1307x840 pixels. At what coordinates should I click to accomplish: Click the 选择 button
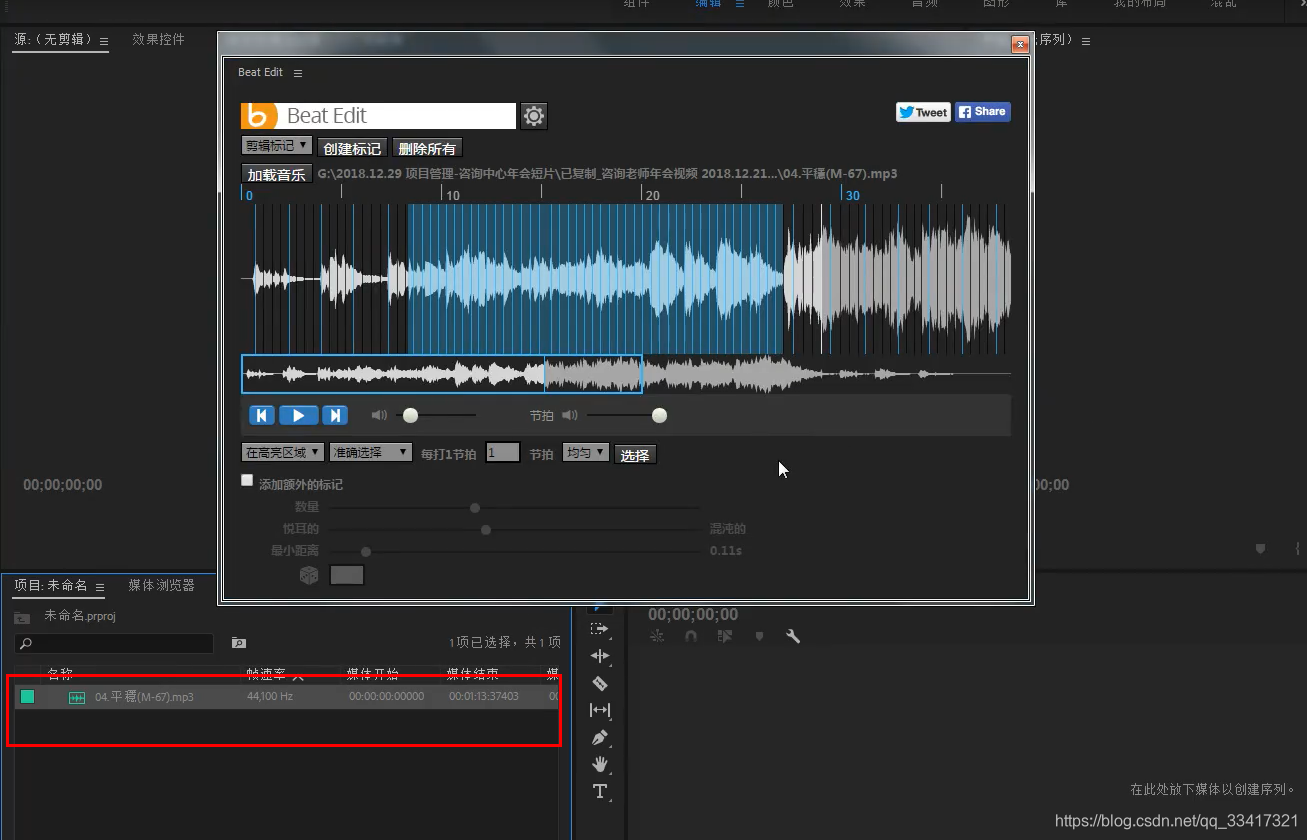[635, 455]
